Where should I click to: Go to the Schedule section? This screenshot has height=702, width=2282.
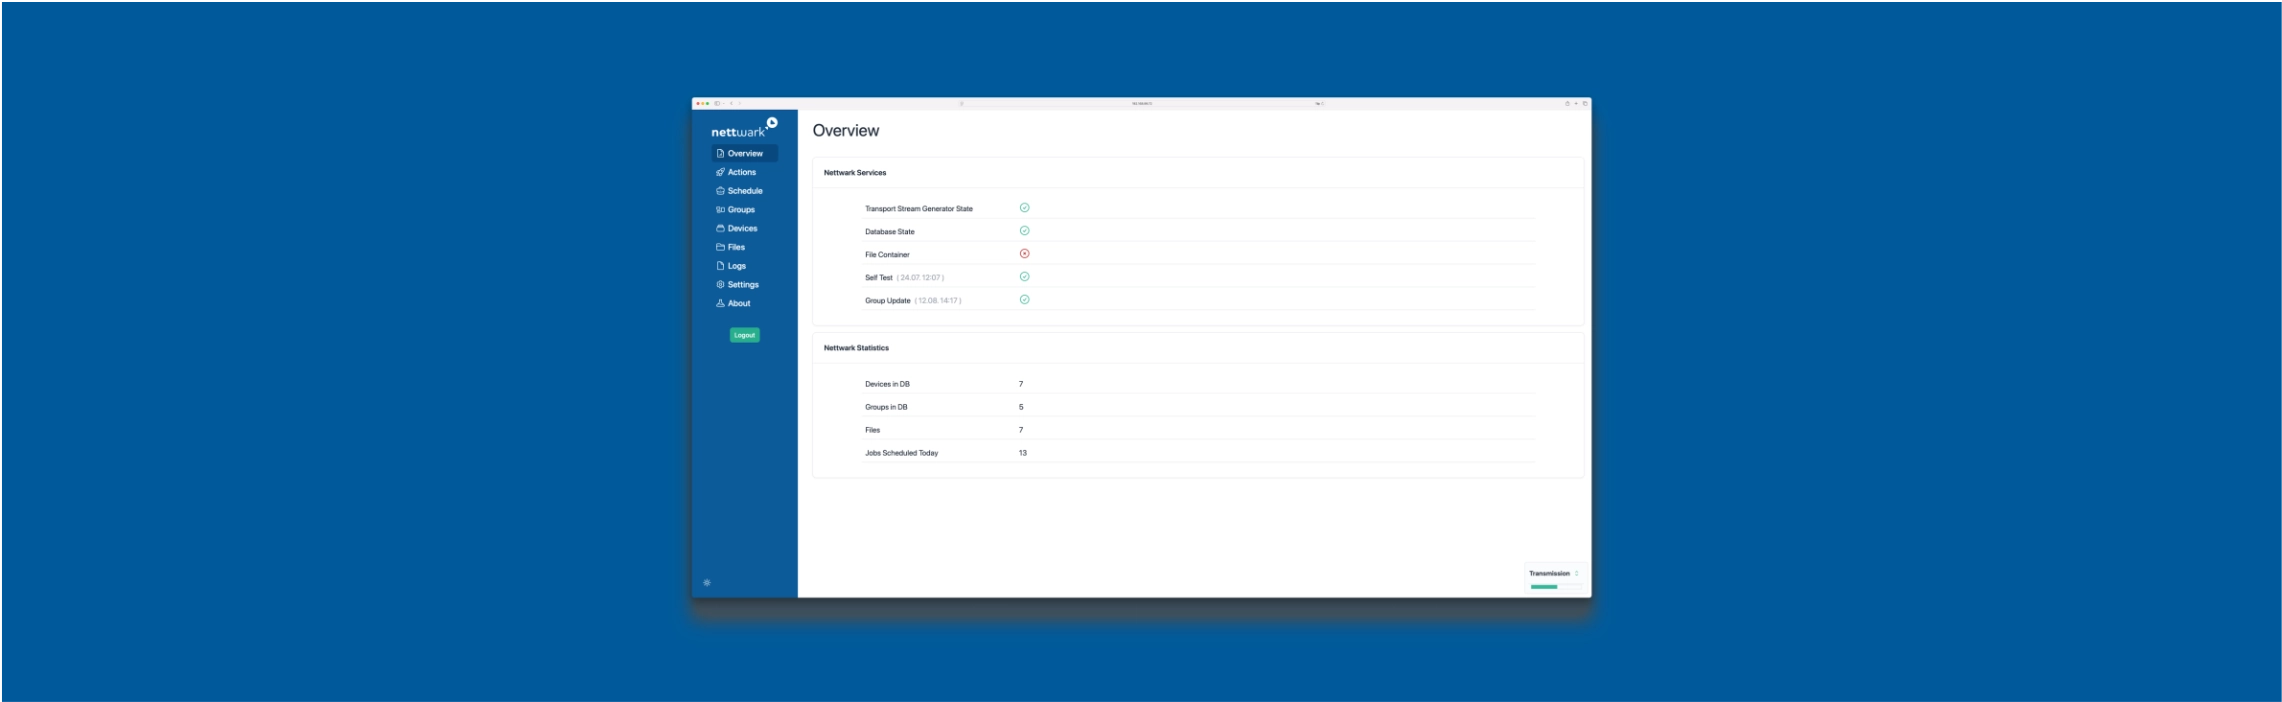pyautogui.click(x=744, y=191)
